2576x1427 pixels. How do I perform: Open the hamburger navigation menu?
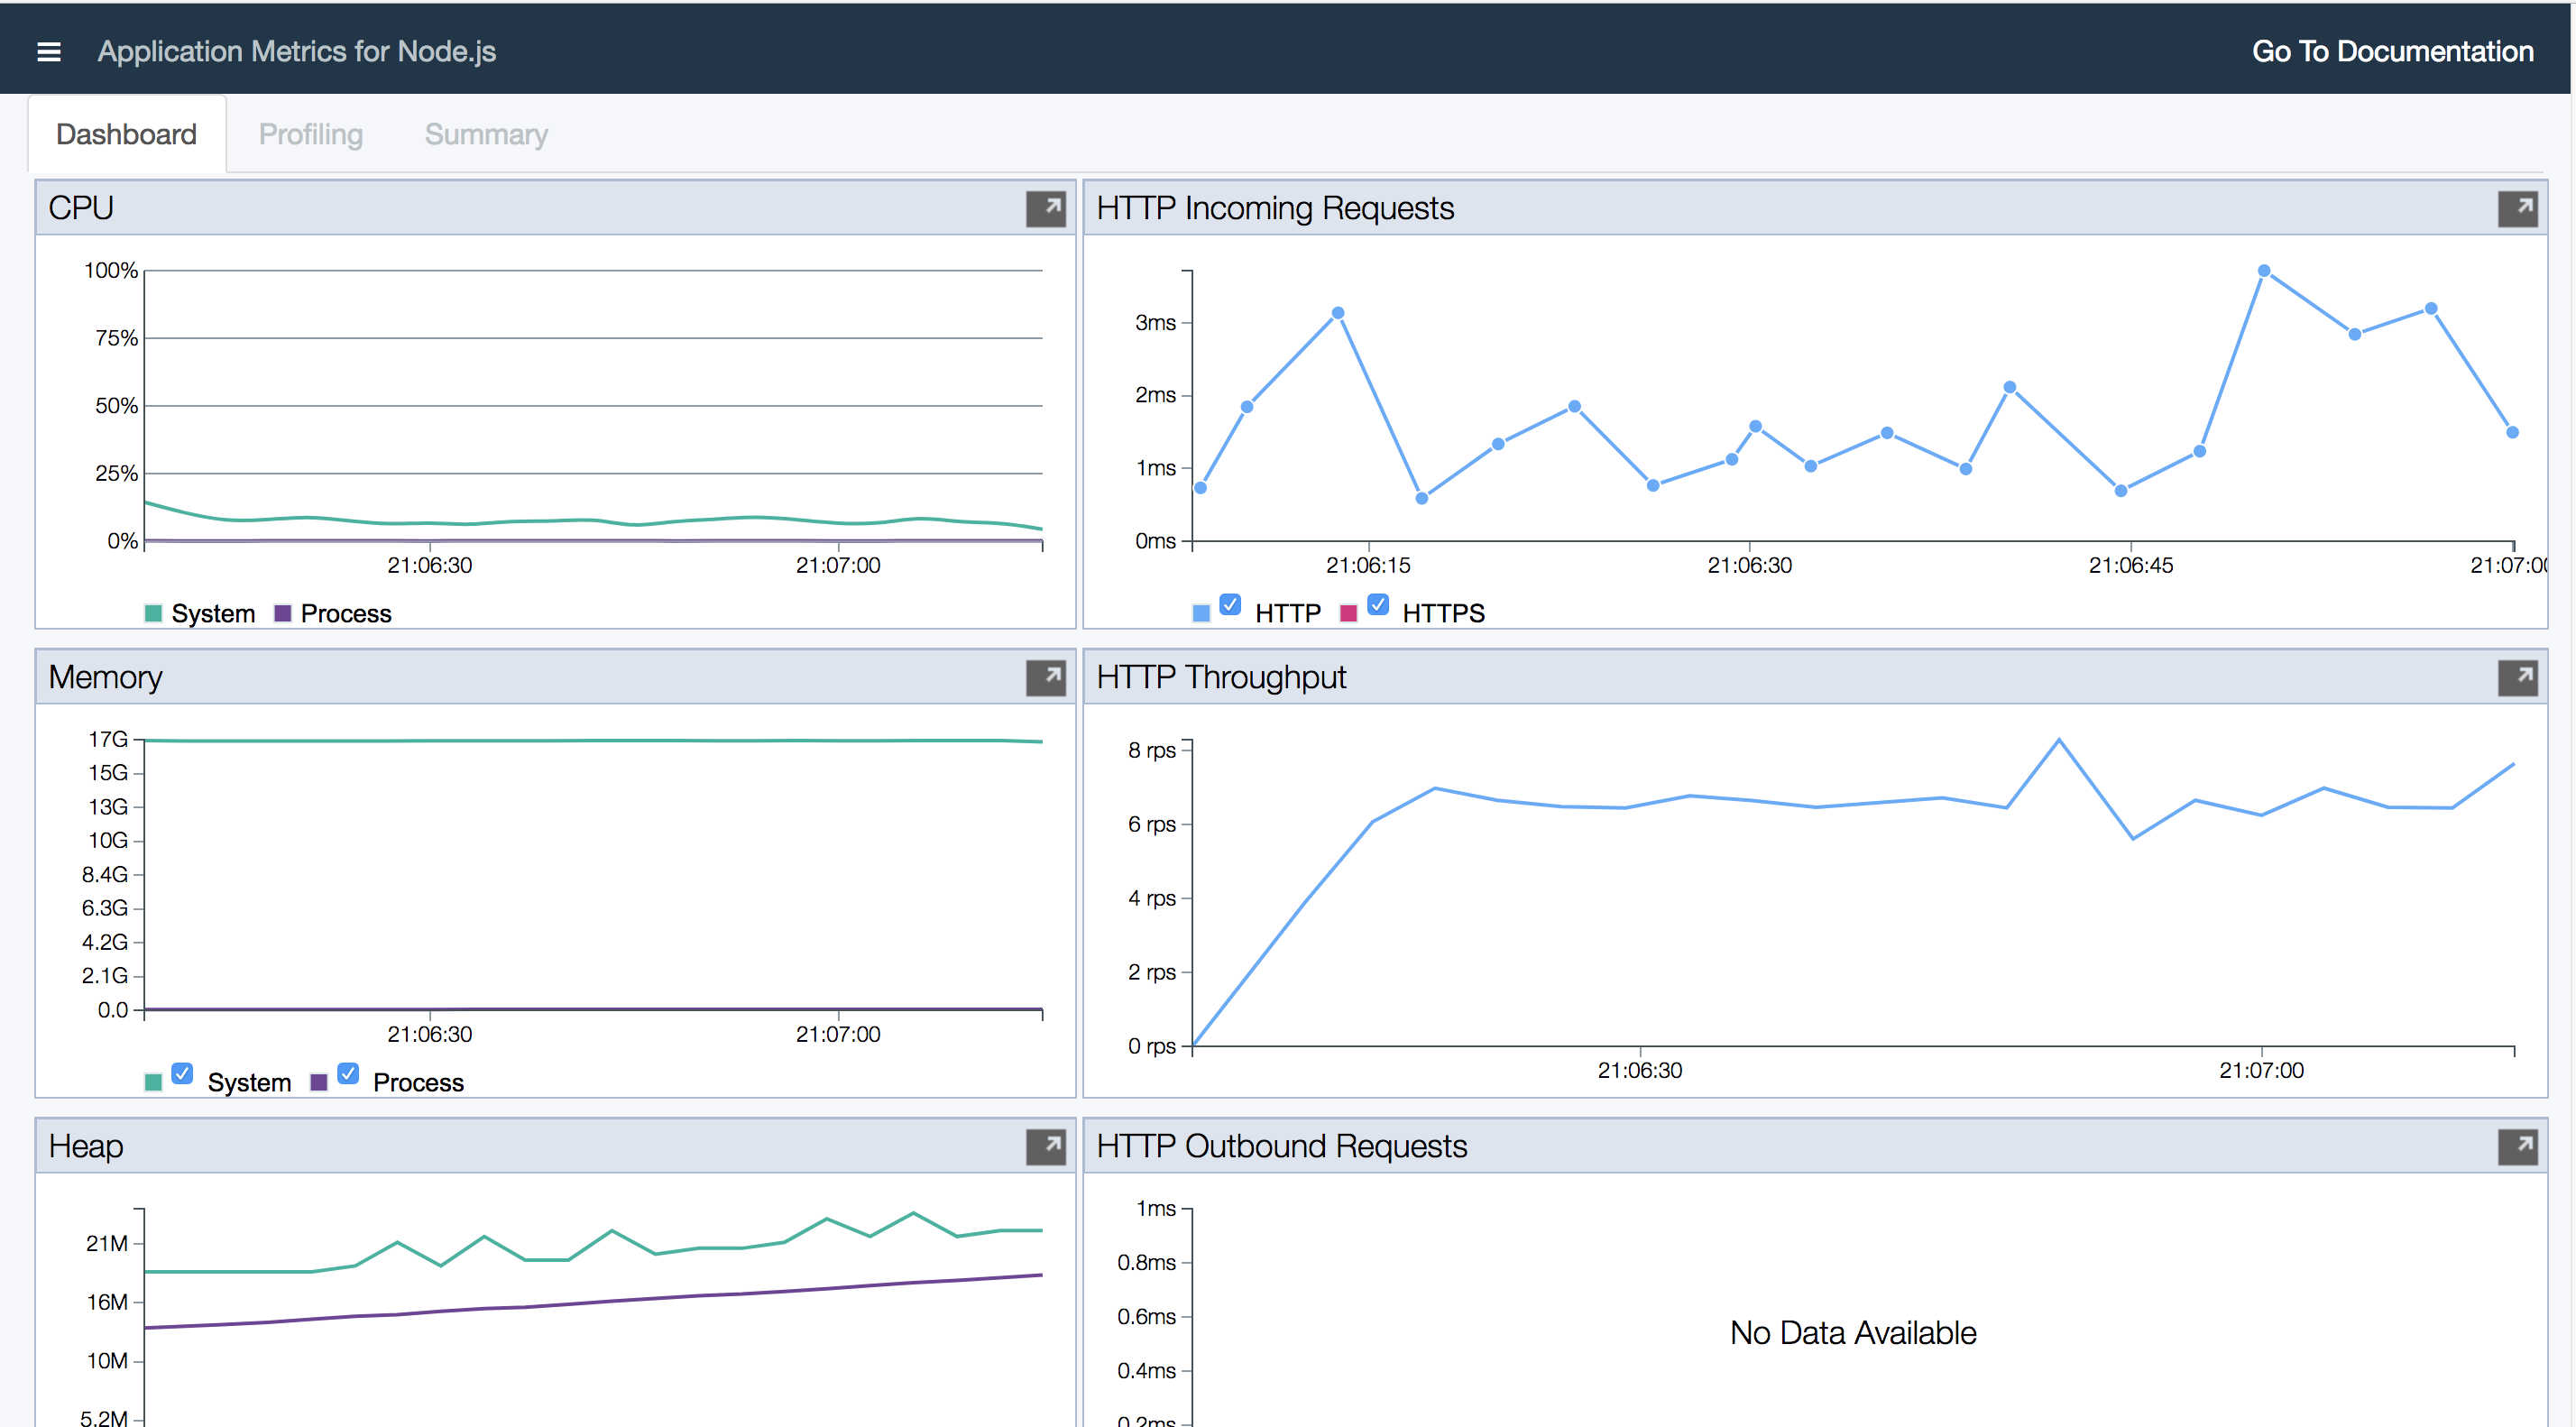tap(48, 52)
